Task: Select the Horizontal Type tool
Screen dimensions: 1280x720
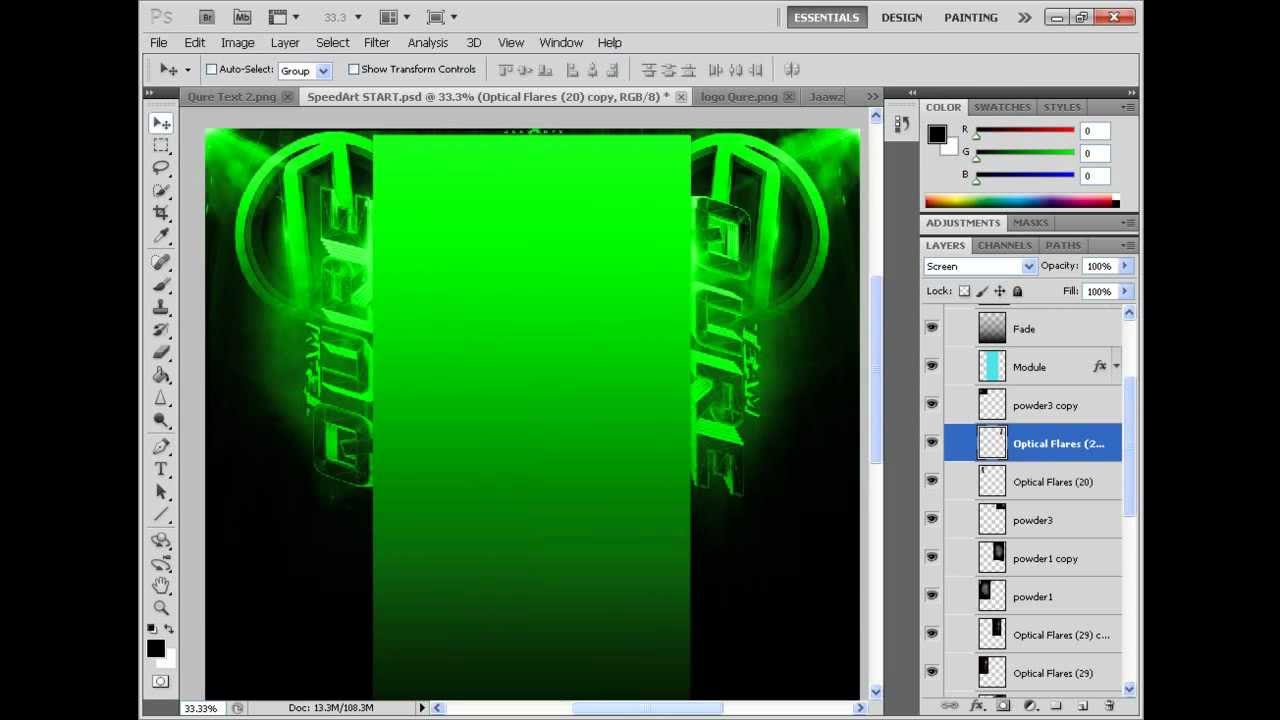Action: [x=161, y=469]
